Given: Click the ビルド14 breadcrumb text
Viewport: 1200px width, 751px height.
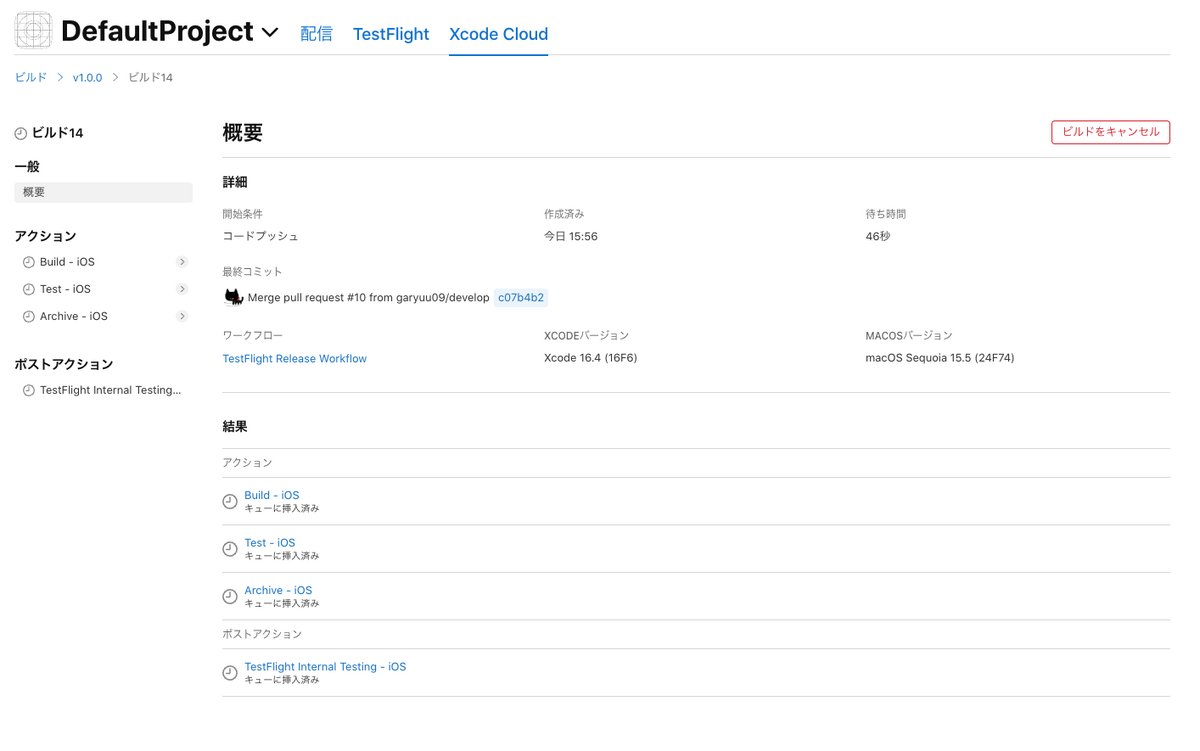Looking at the screenshot, I should (150, 77).
